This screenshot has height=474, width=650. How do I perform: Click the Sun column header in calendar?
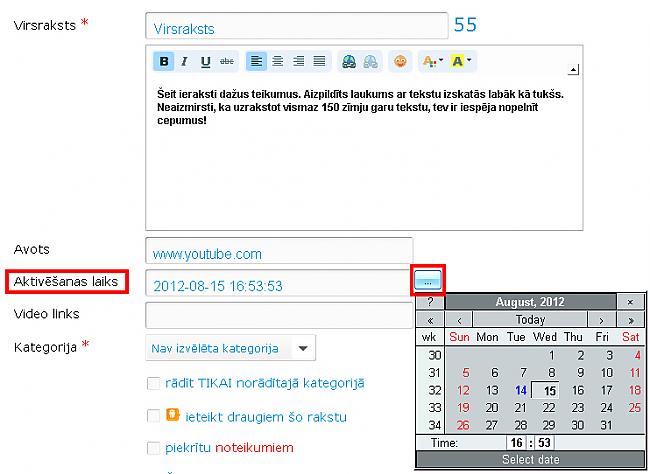click(x=459, y=337)
